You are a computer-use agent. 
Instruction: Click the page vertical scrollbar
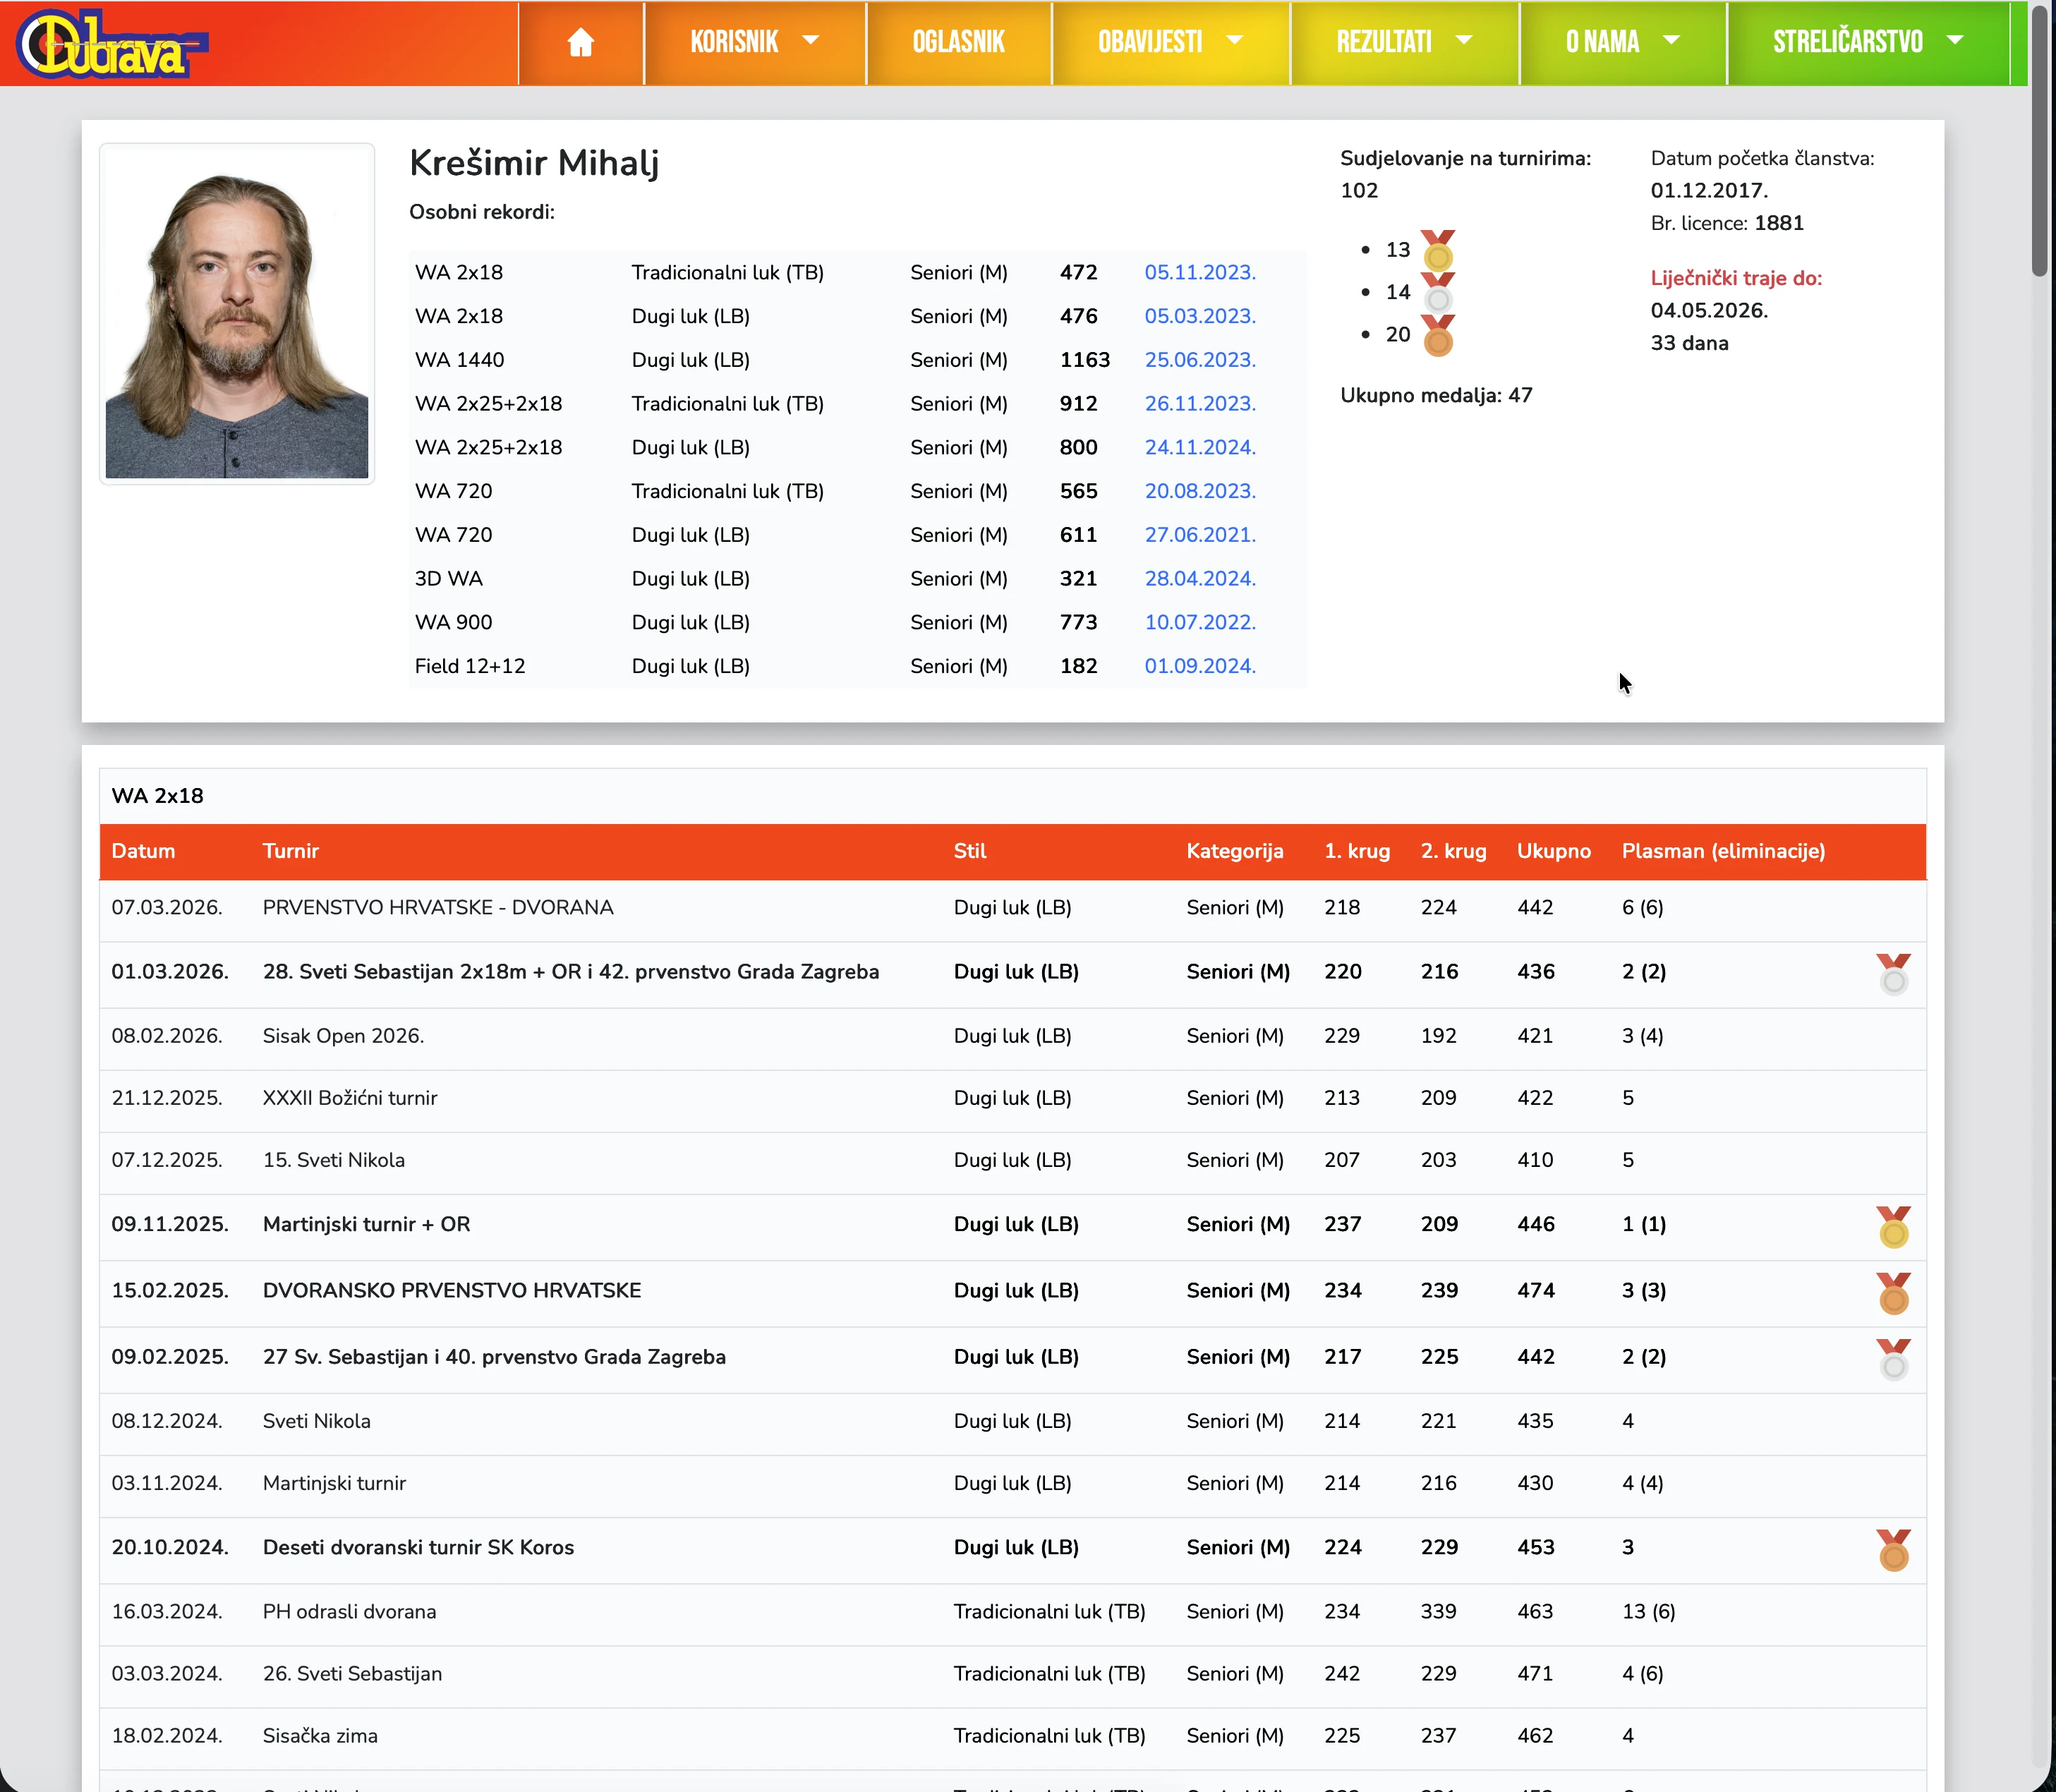point(2039,140)
